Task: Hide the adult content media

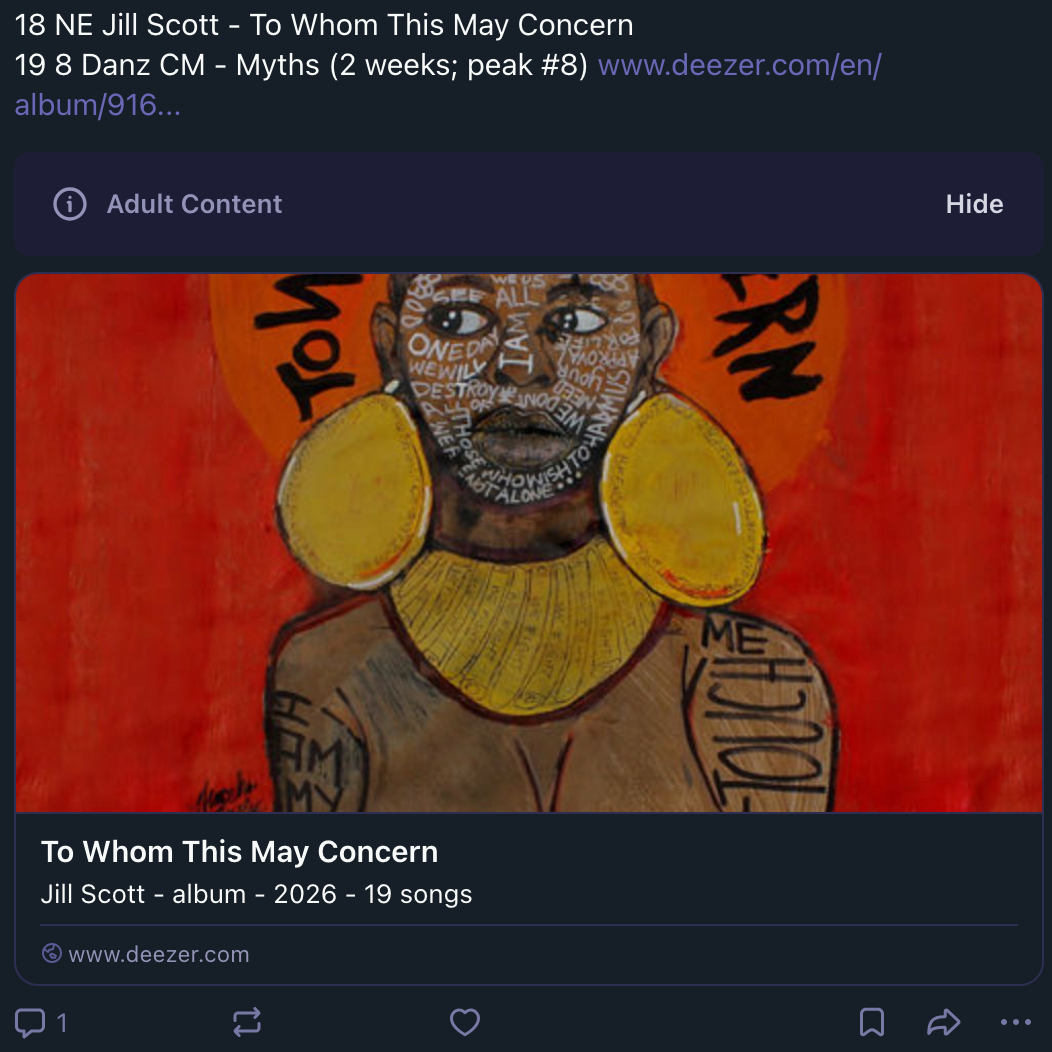Action: click(x=974, y=204)
